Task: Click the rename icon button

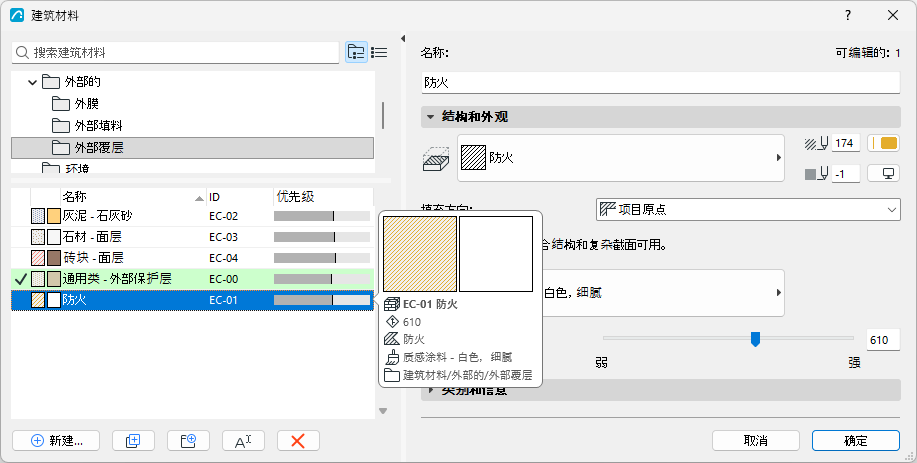Action: (x=243, y=441)
